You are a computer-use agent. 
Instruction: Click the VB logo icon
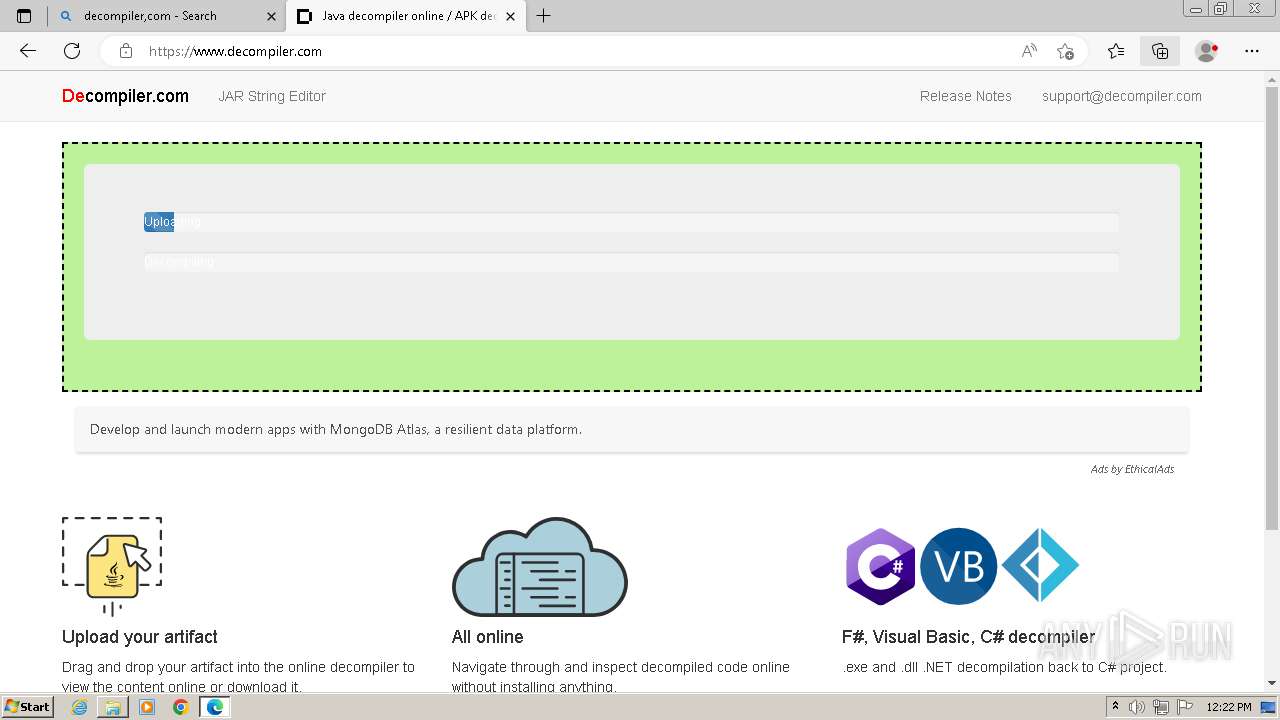pos(958,566)
